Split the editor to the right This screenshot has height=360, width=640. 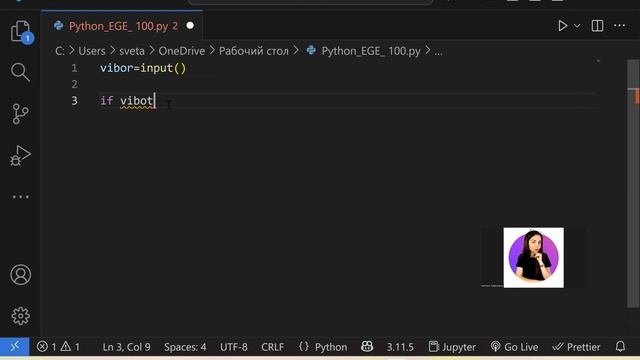coord(597,26)
